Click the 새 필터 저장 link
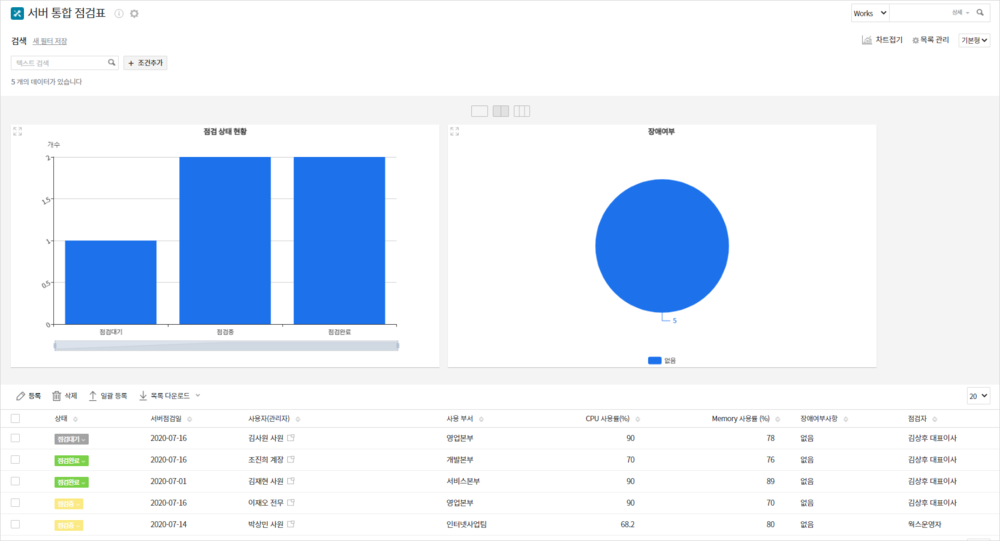Image resolution: width=1000 pixels, height=541 pixels. click(50, 41)
